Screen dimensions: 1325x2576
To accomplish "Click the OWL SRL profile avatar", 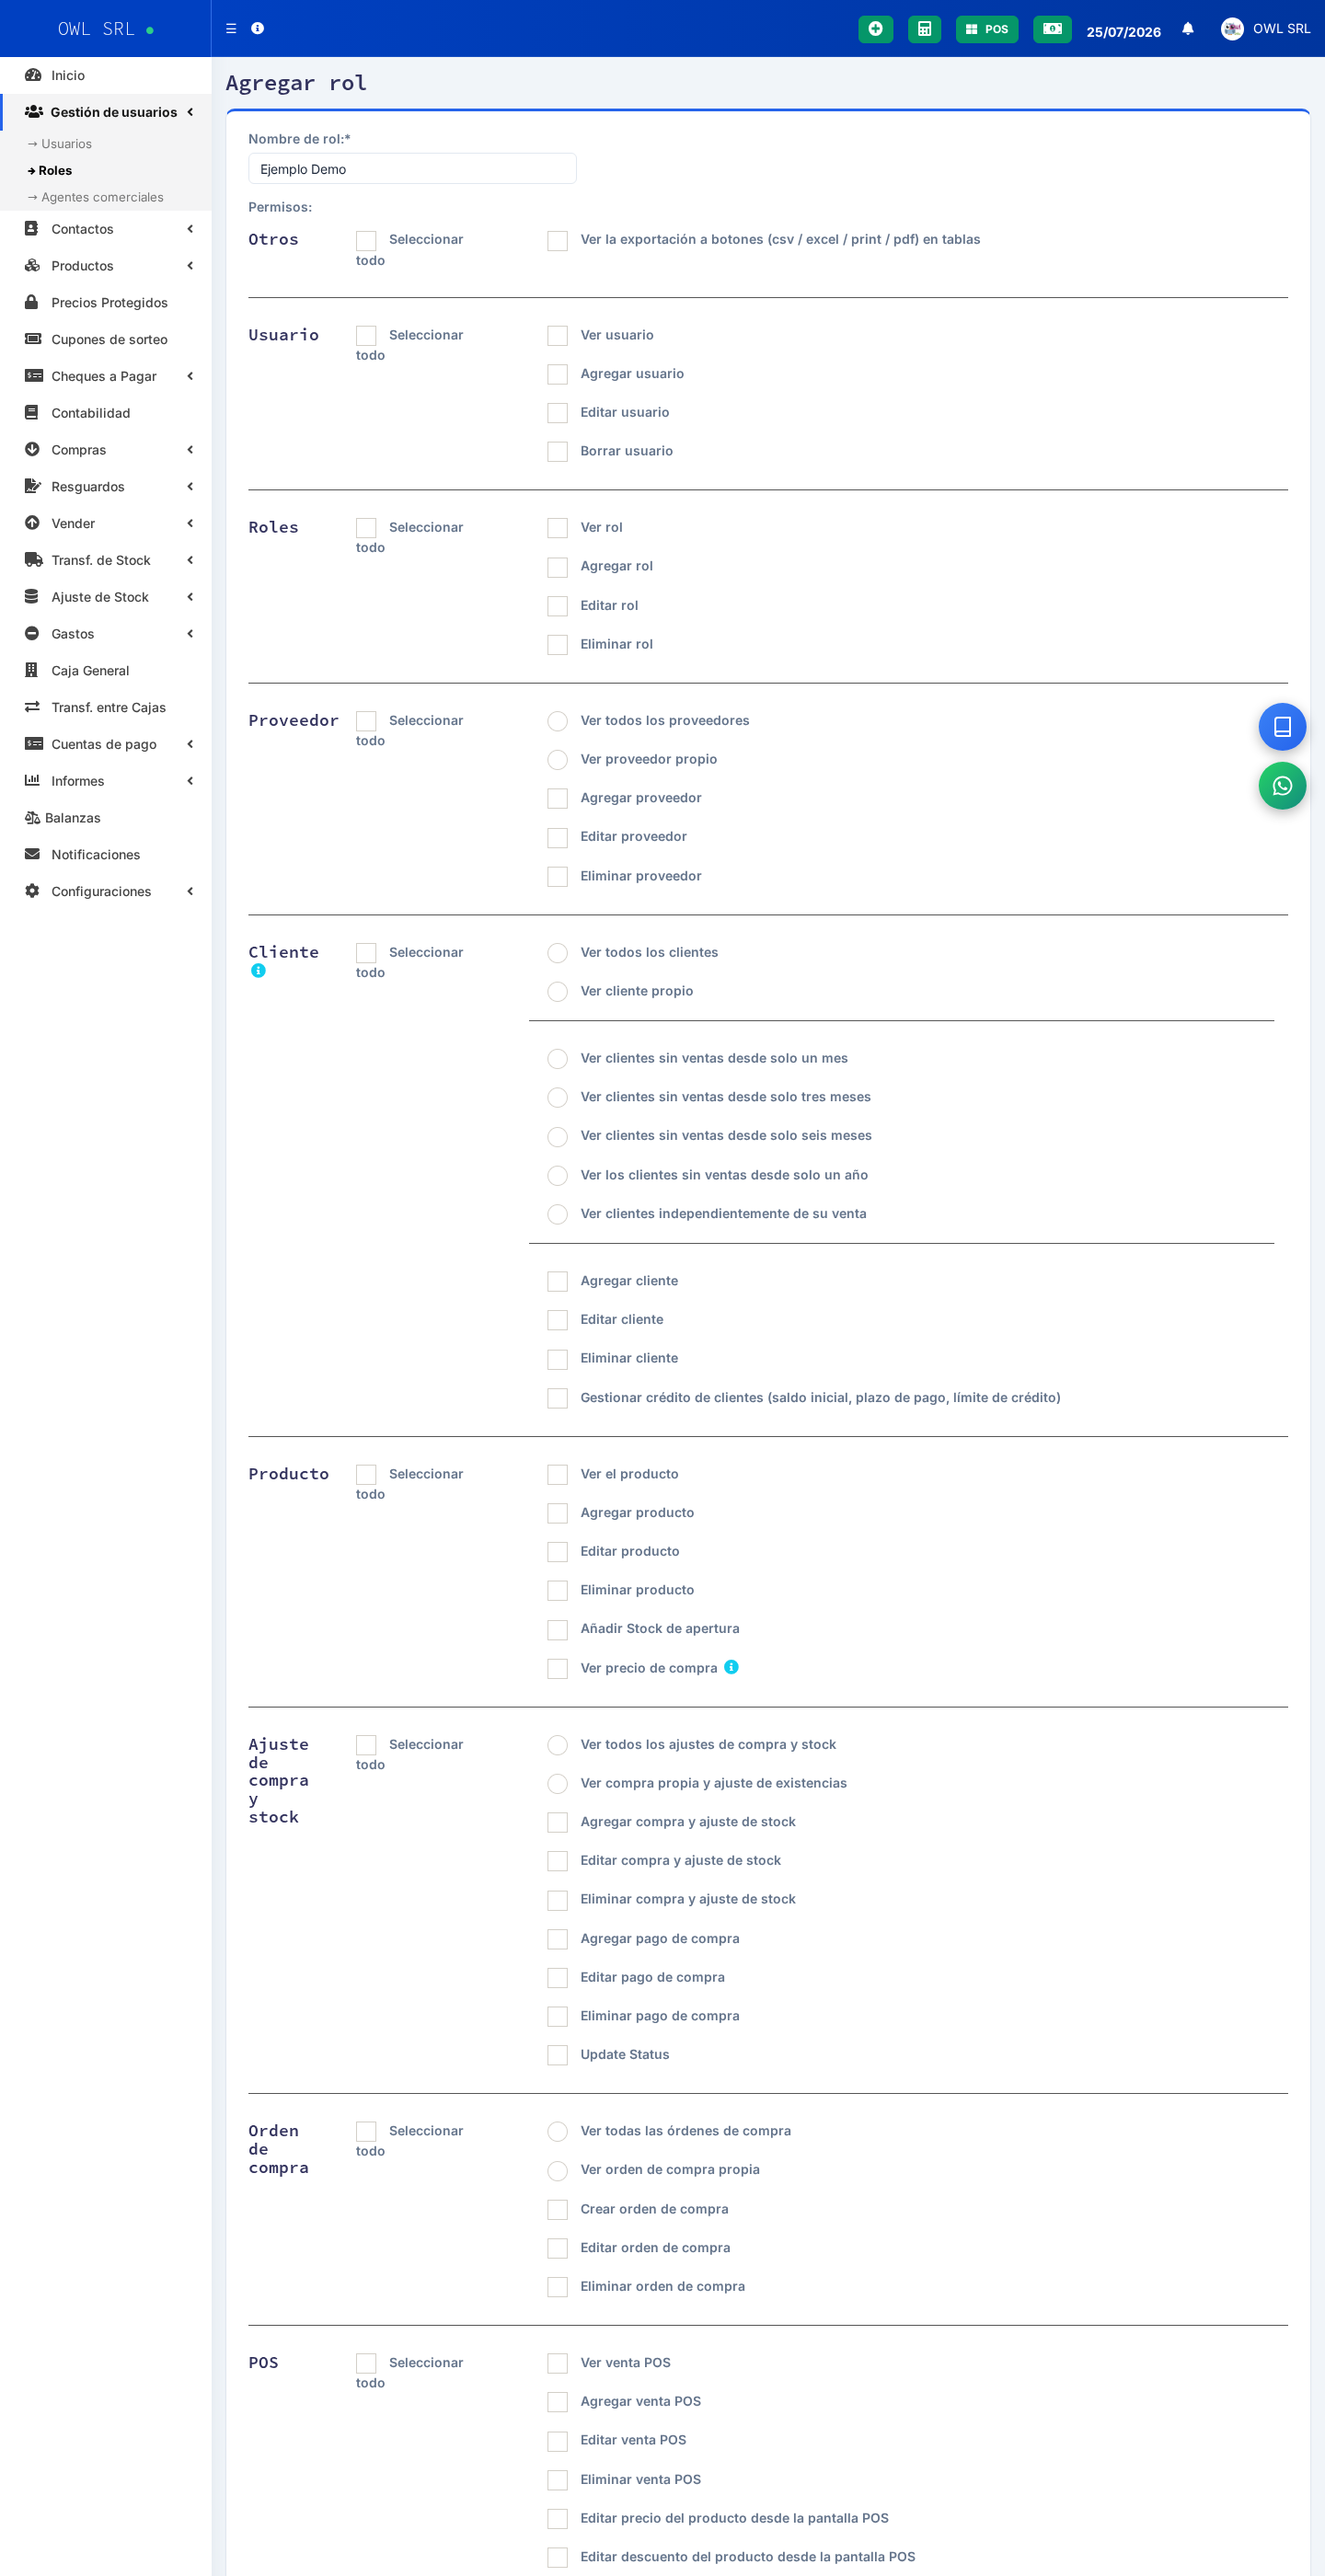I will point(1231,28).
